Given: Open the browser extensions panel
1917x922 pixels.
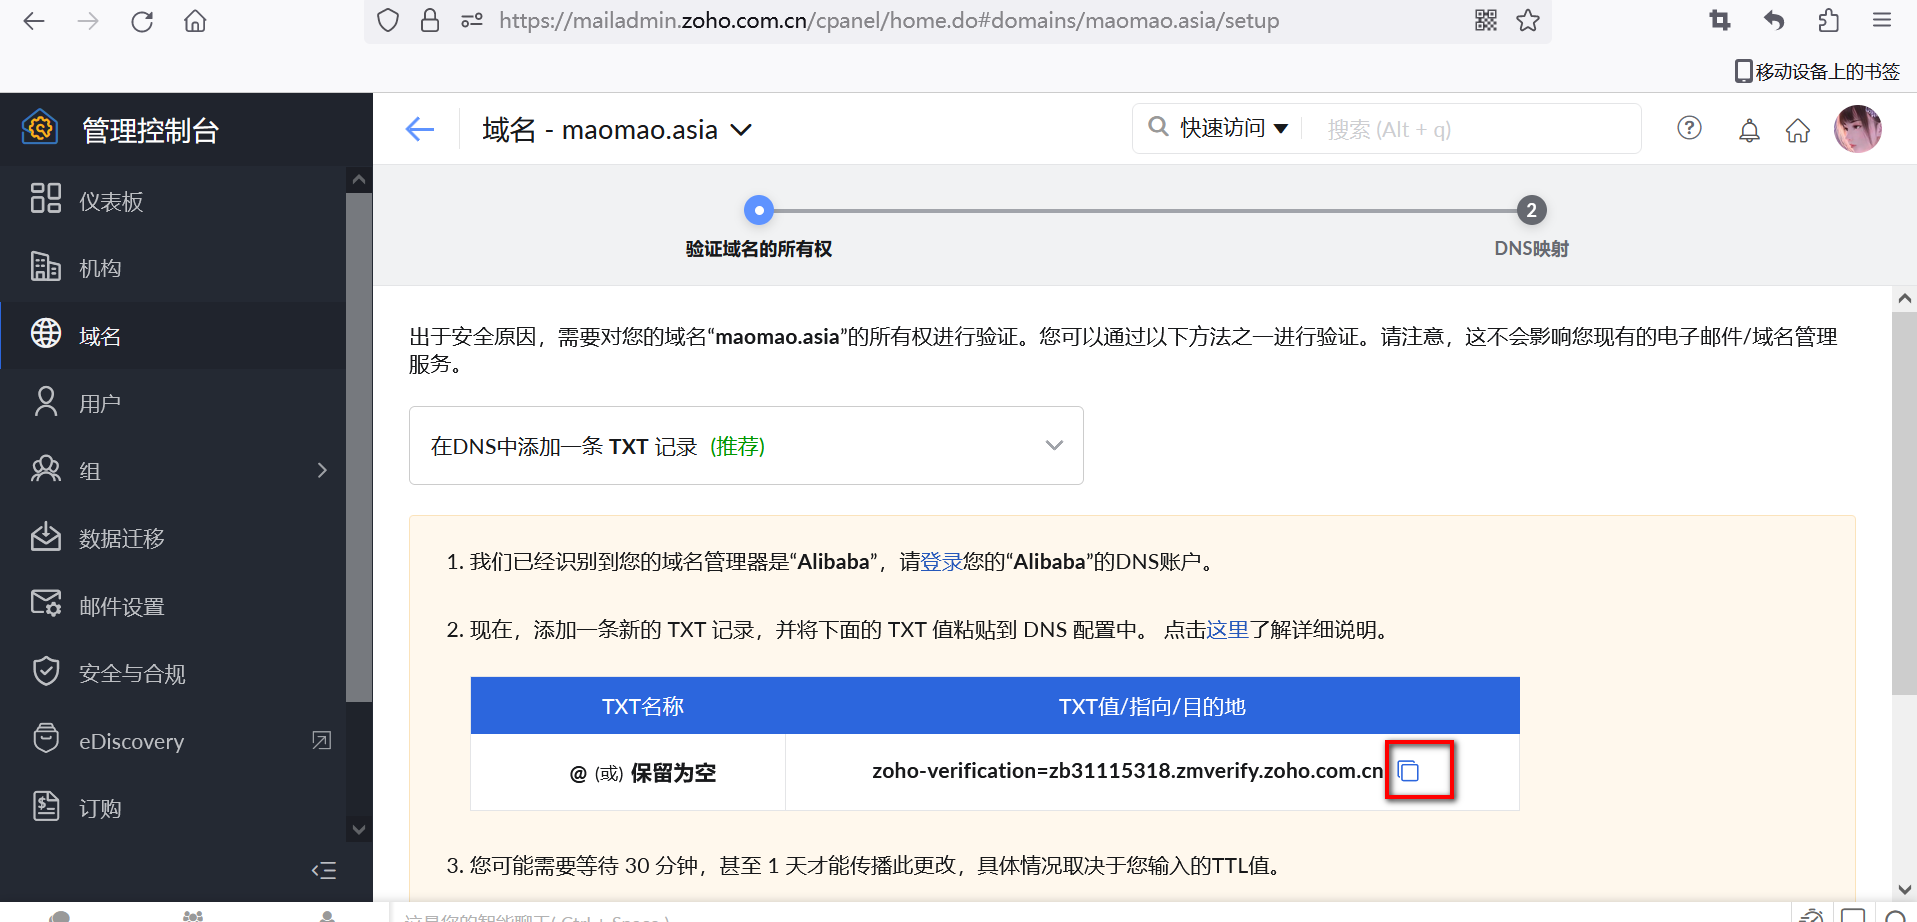Looking at the screenshot, I should (x=1828, y=20).
